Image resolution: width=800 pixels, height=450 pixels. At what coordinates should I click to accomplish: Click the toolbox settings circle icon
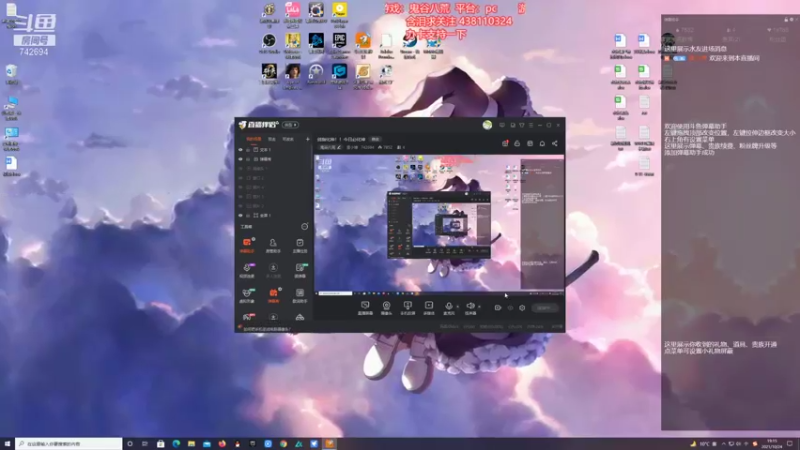[305, 227]
